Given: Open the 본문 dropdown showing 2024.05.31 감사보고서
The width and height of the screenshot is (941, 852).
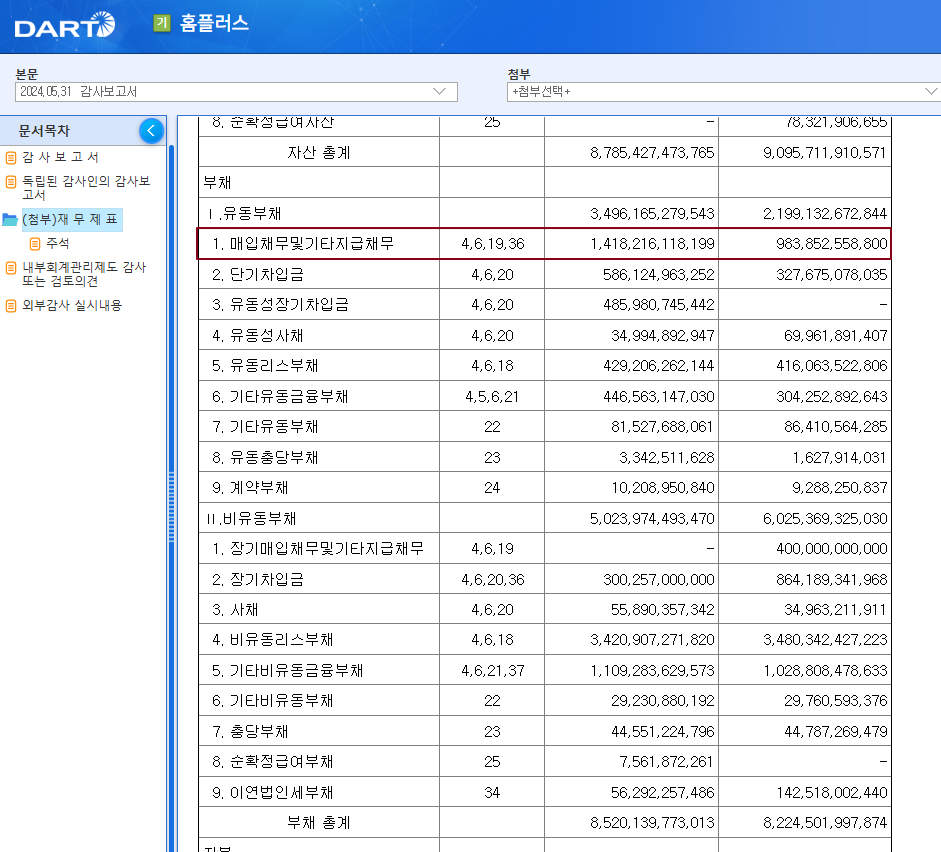Looking at the screenshot, I should click(x=236, y=92).
